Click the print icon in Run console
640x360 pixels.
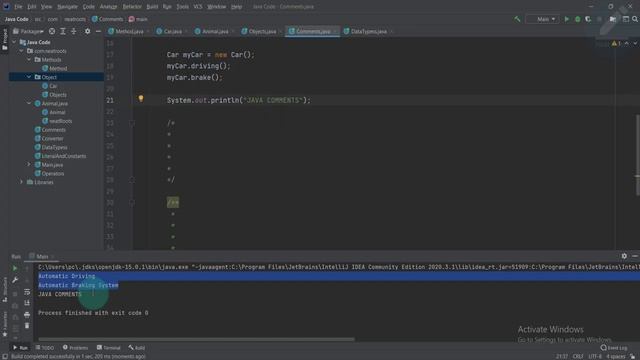click(27, 314)
